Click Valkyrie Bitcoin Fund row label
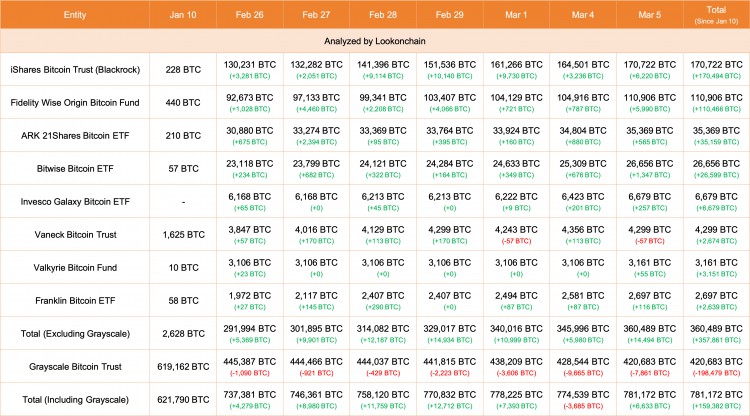Viewport: 750px width, 416px height. pyautogui.click(x=75, y=267)
